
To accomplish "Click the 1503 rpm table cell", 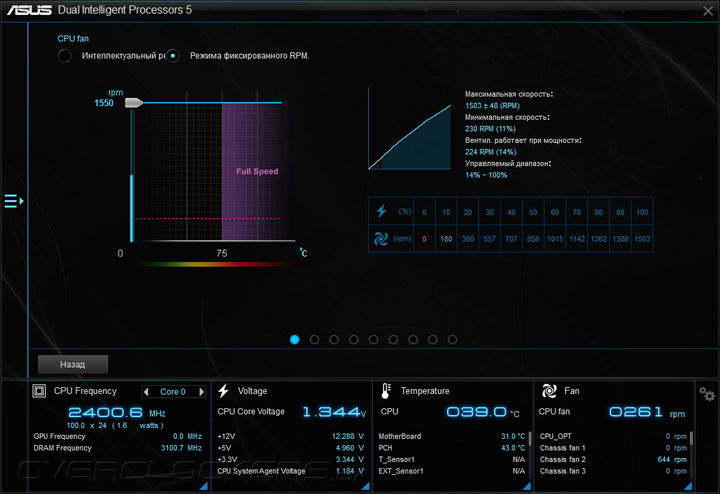I will point(642,239).
